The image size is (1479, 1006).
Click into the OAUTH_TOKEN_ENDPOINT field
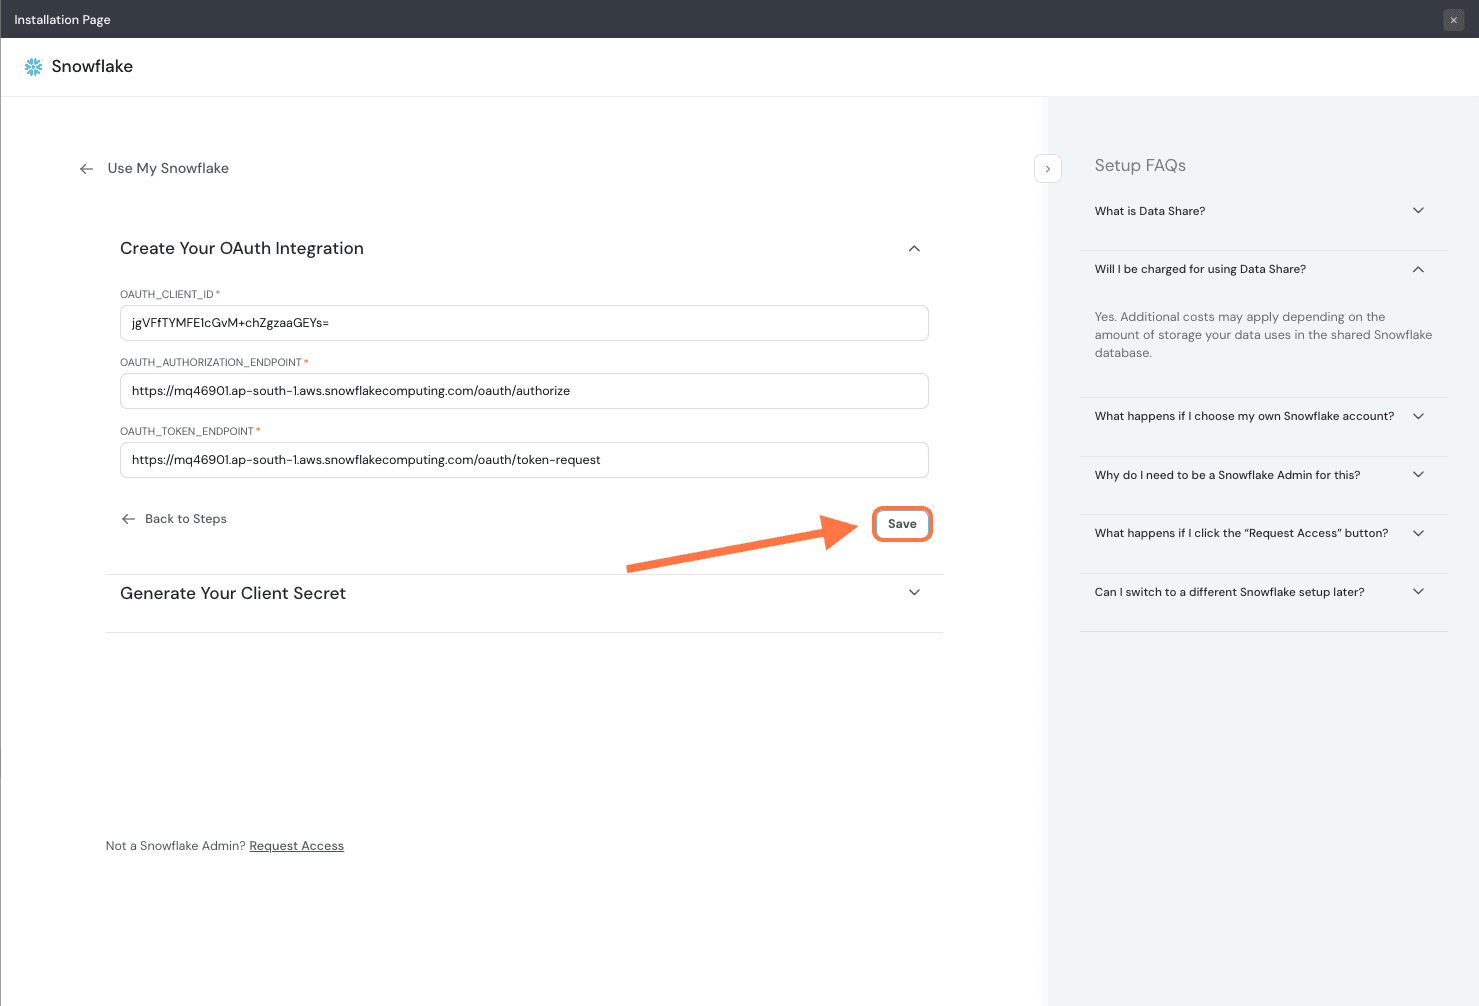524,460
